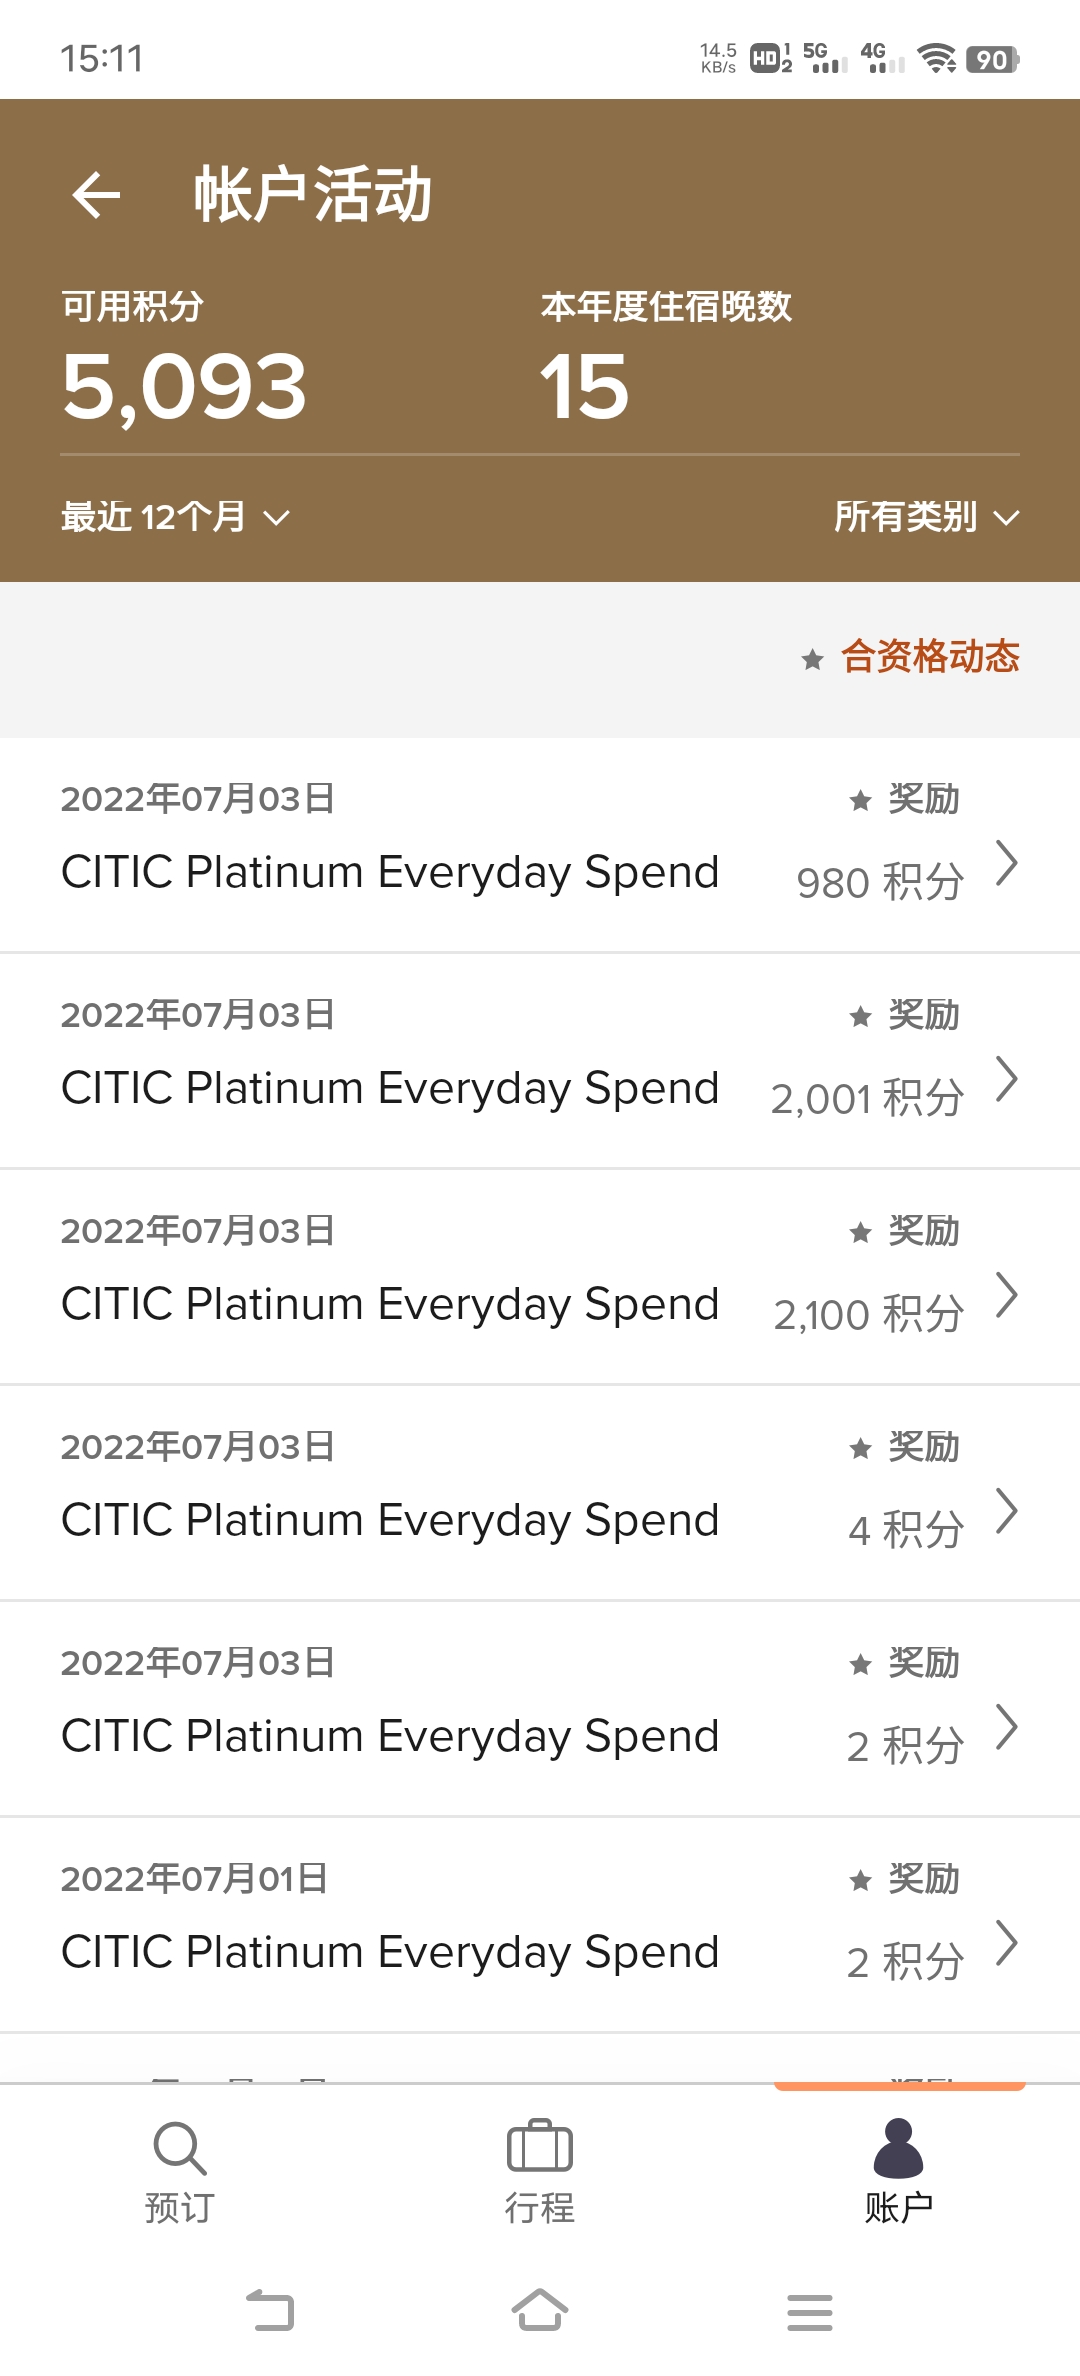This screenshot has height=2376, width=1080.
Task: Open the 帐户活动 page title
Action: 313,194
